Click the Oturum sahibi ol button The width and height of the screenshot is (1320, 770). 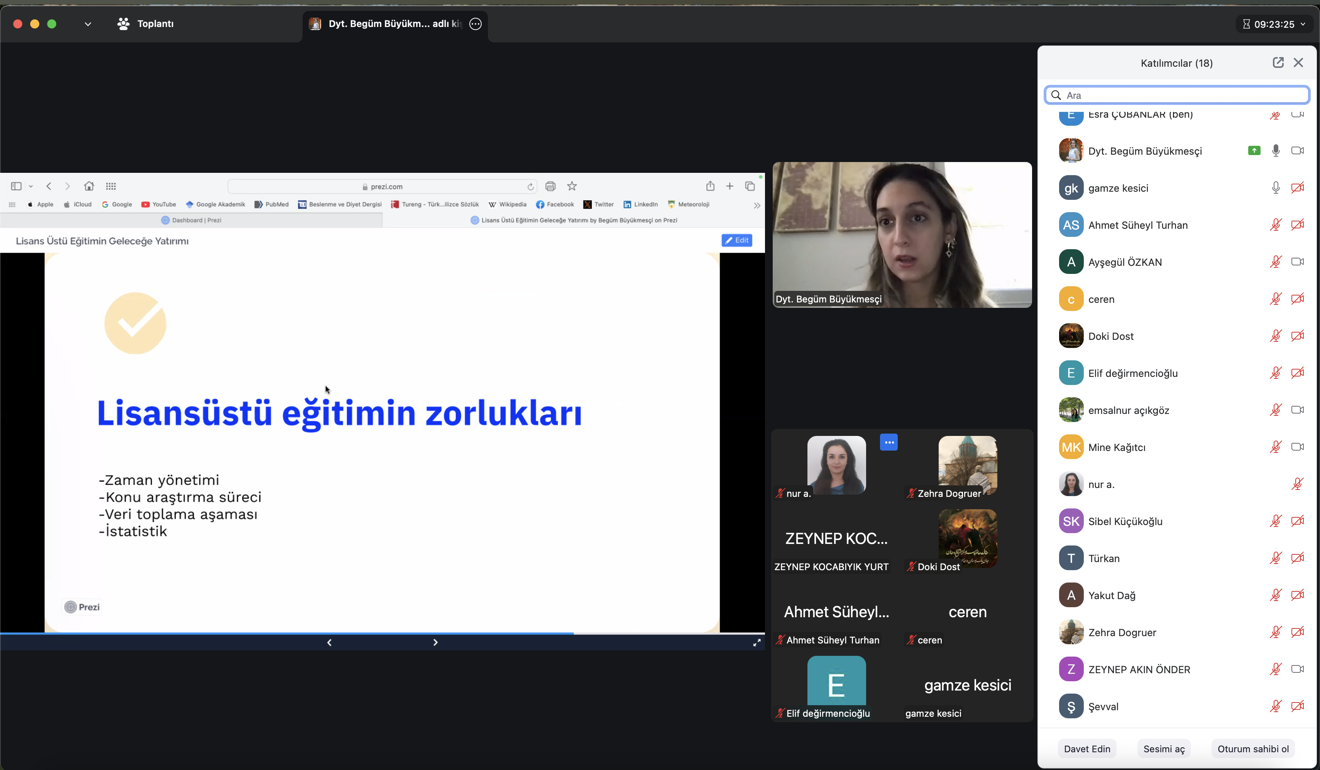[1253, 749]
